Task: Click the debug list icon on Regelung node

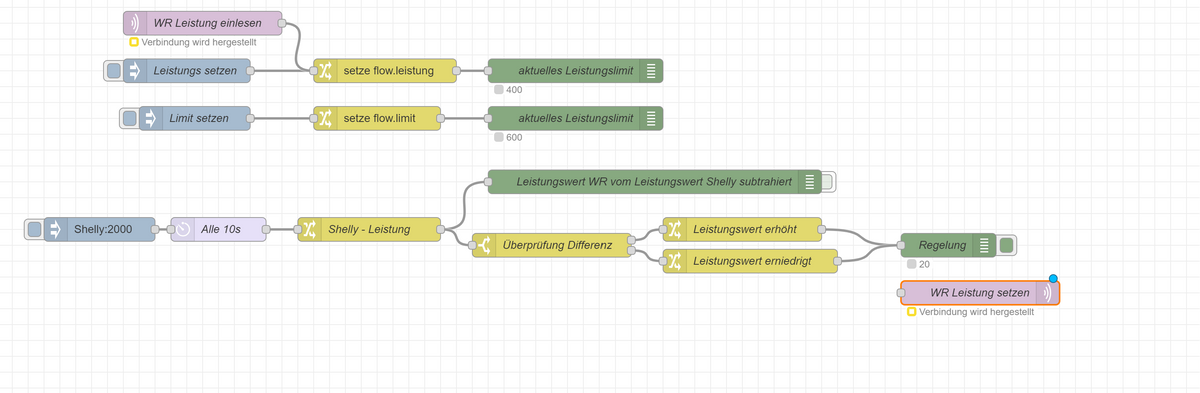Action: coord(985,245)
